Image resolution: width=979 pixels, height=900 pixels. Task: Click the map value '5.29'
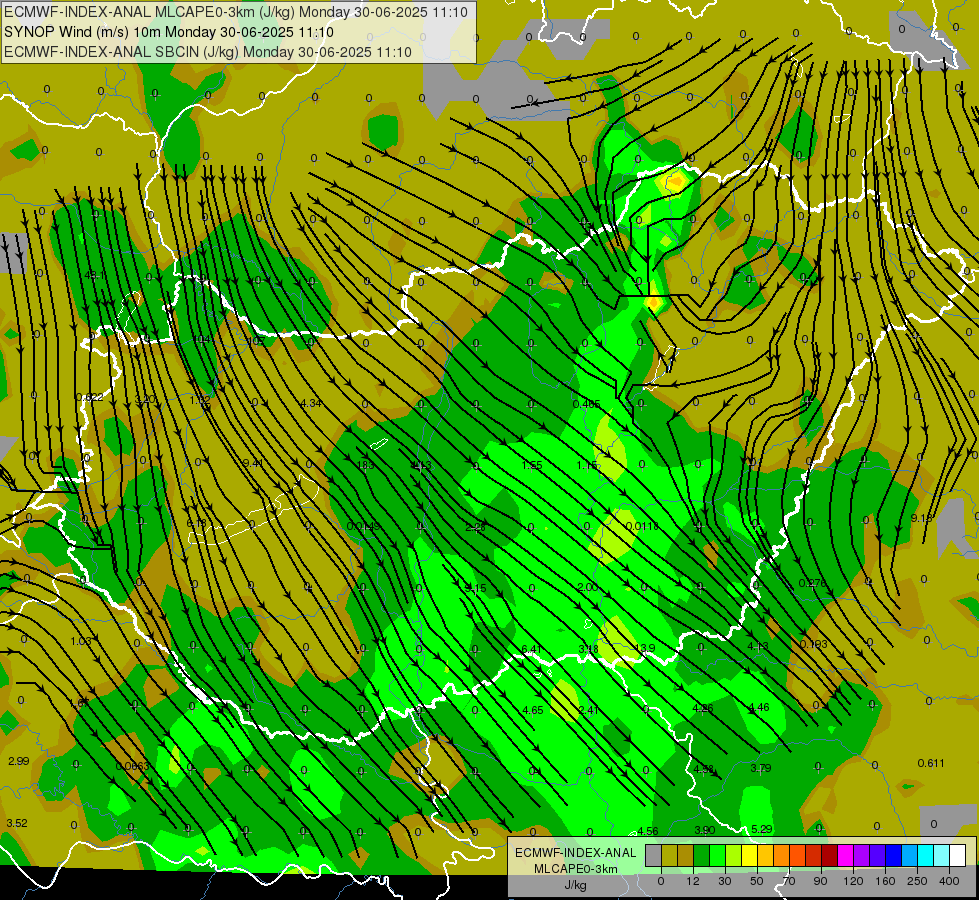point(762,829)
